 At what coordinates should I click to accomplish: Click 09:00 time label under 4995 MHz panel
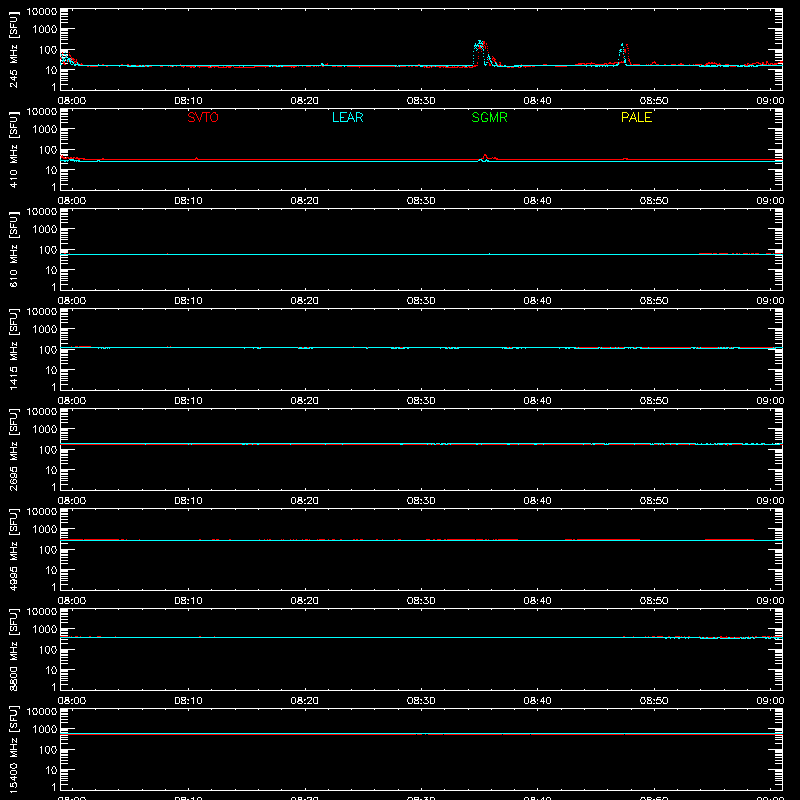click(x=770, y=601)
